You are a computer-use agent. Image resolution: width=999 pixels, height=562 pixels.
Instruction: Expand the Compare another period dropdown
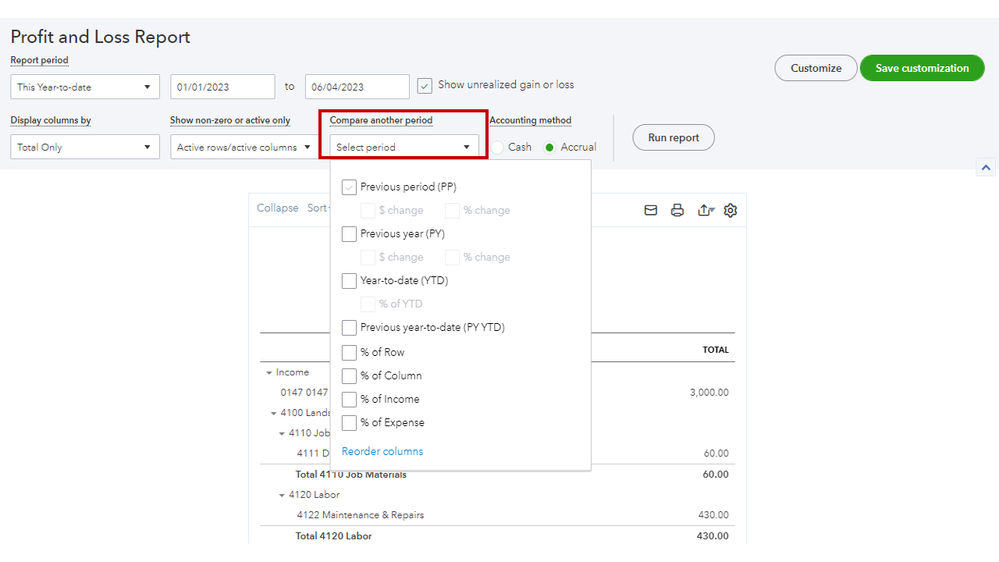coord(404,147)
